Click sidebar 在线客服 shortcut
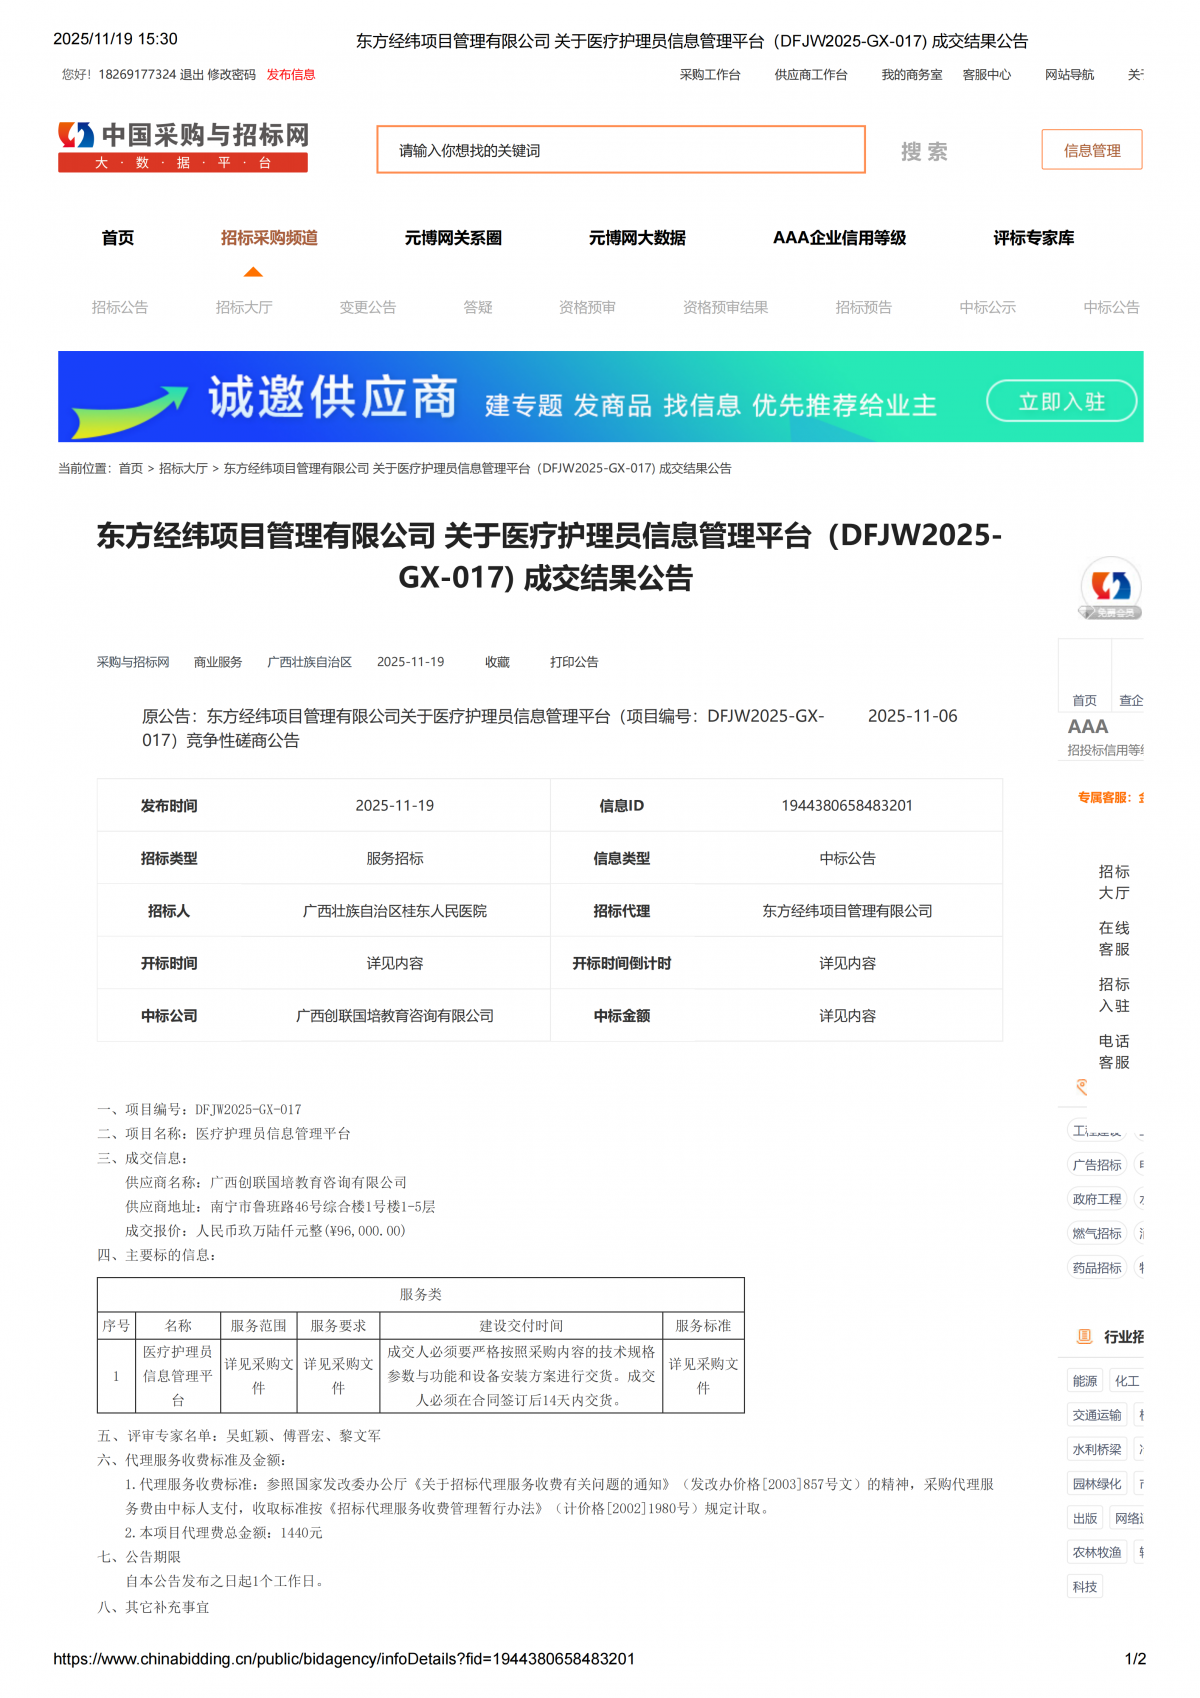This screenshot has width=1200, height=1698. [1114, 939]
